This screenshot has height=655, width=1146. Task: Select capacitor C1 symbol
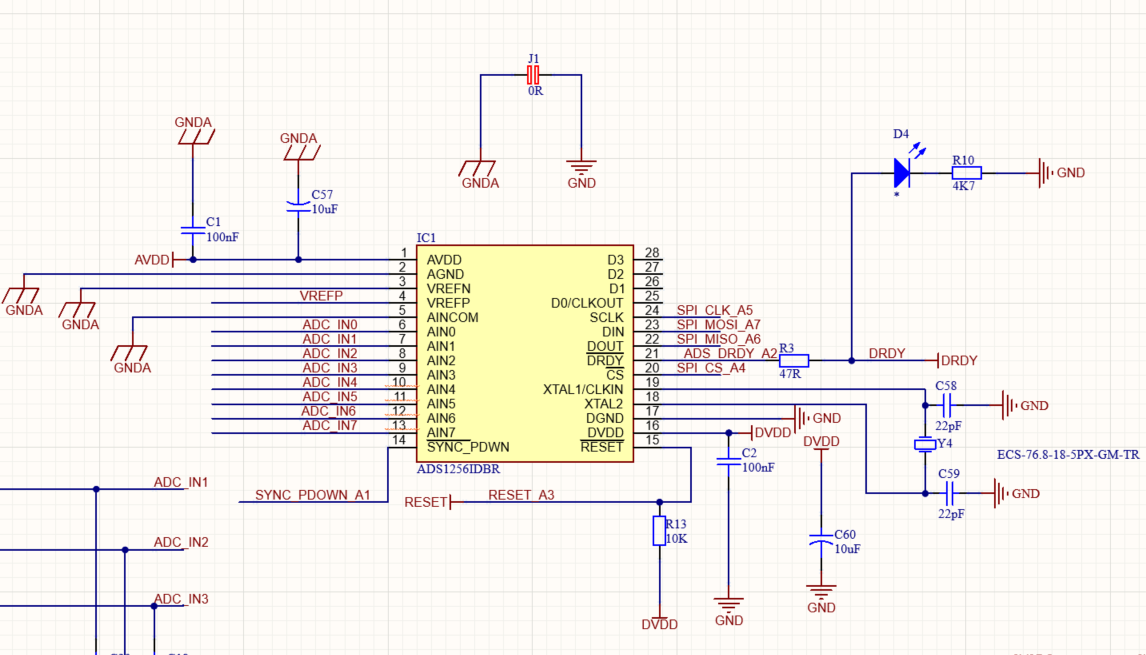(193, 230)
